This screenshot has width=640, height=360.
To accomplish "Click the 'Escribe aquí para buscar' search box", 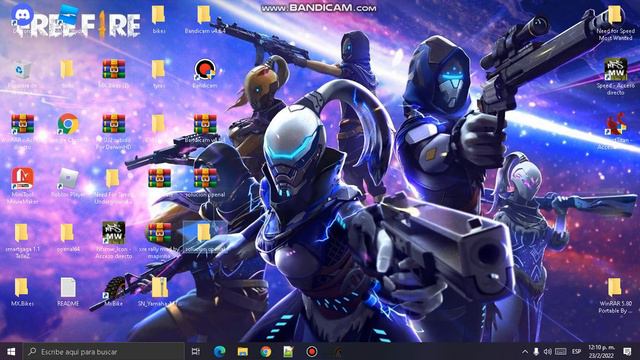I will click(104, 351).
